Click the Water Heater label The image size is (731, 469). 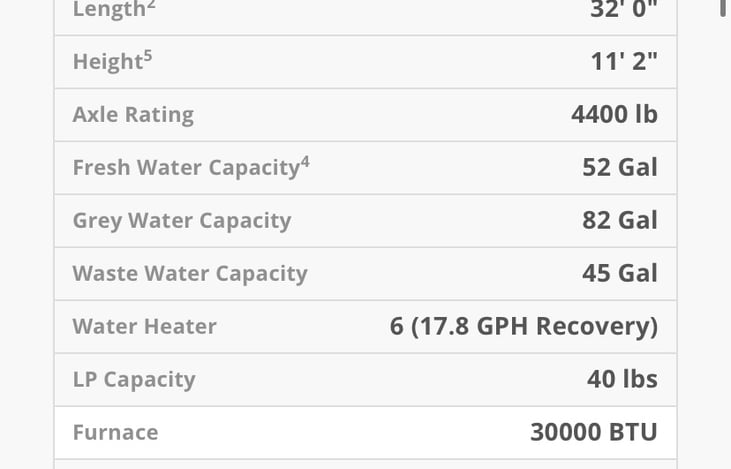(144, 327)
